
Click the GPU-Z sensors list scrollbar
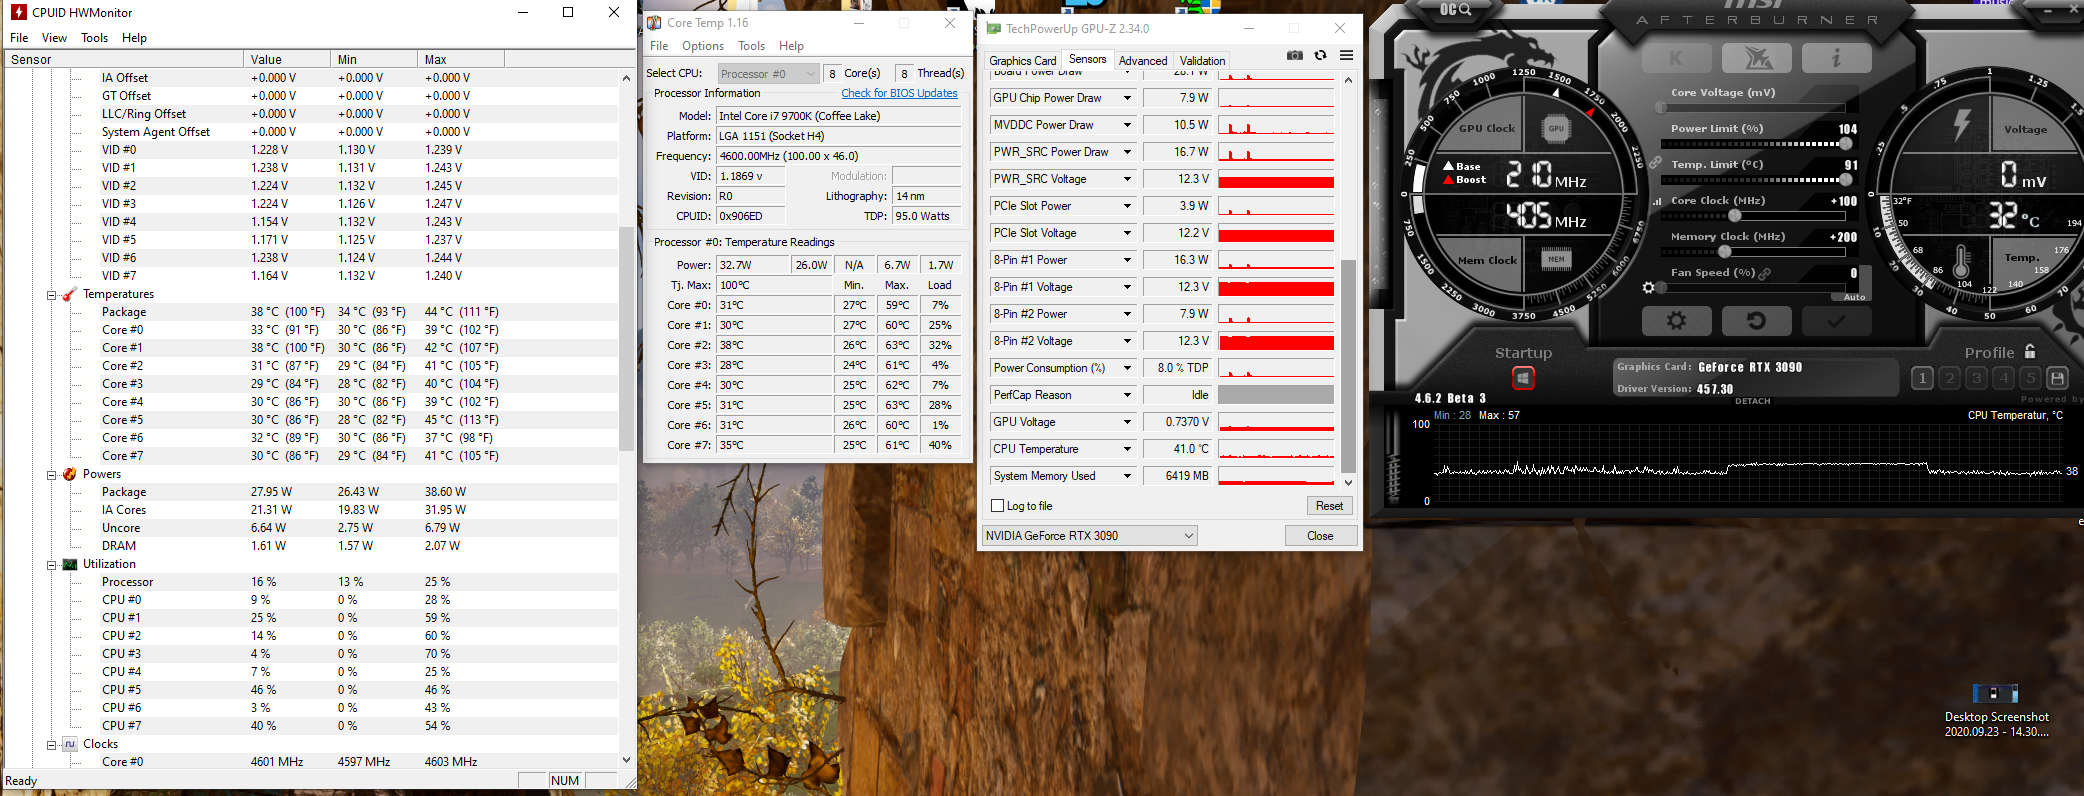point(1348,366)
